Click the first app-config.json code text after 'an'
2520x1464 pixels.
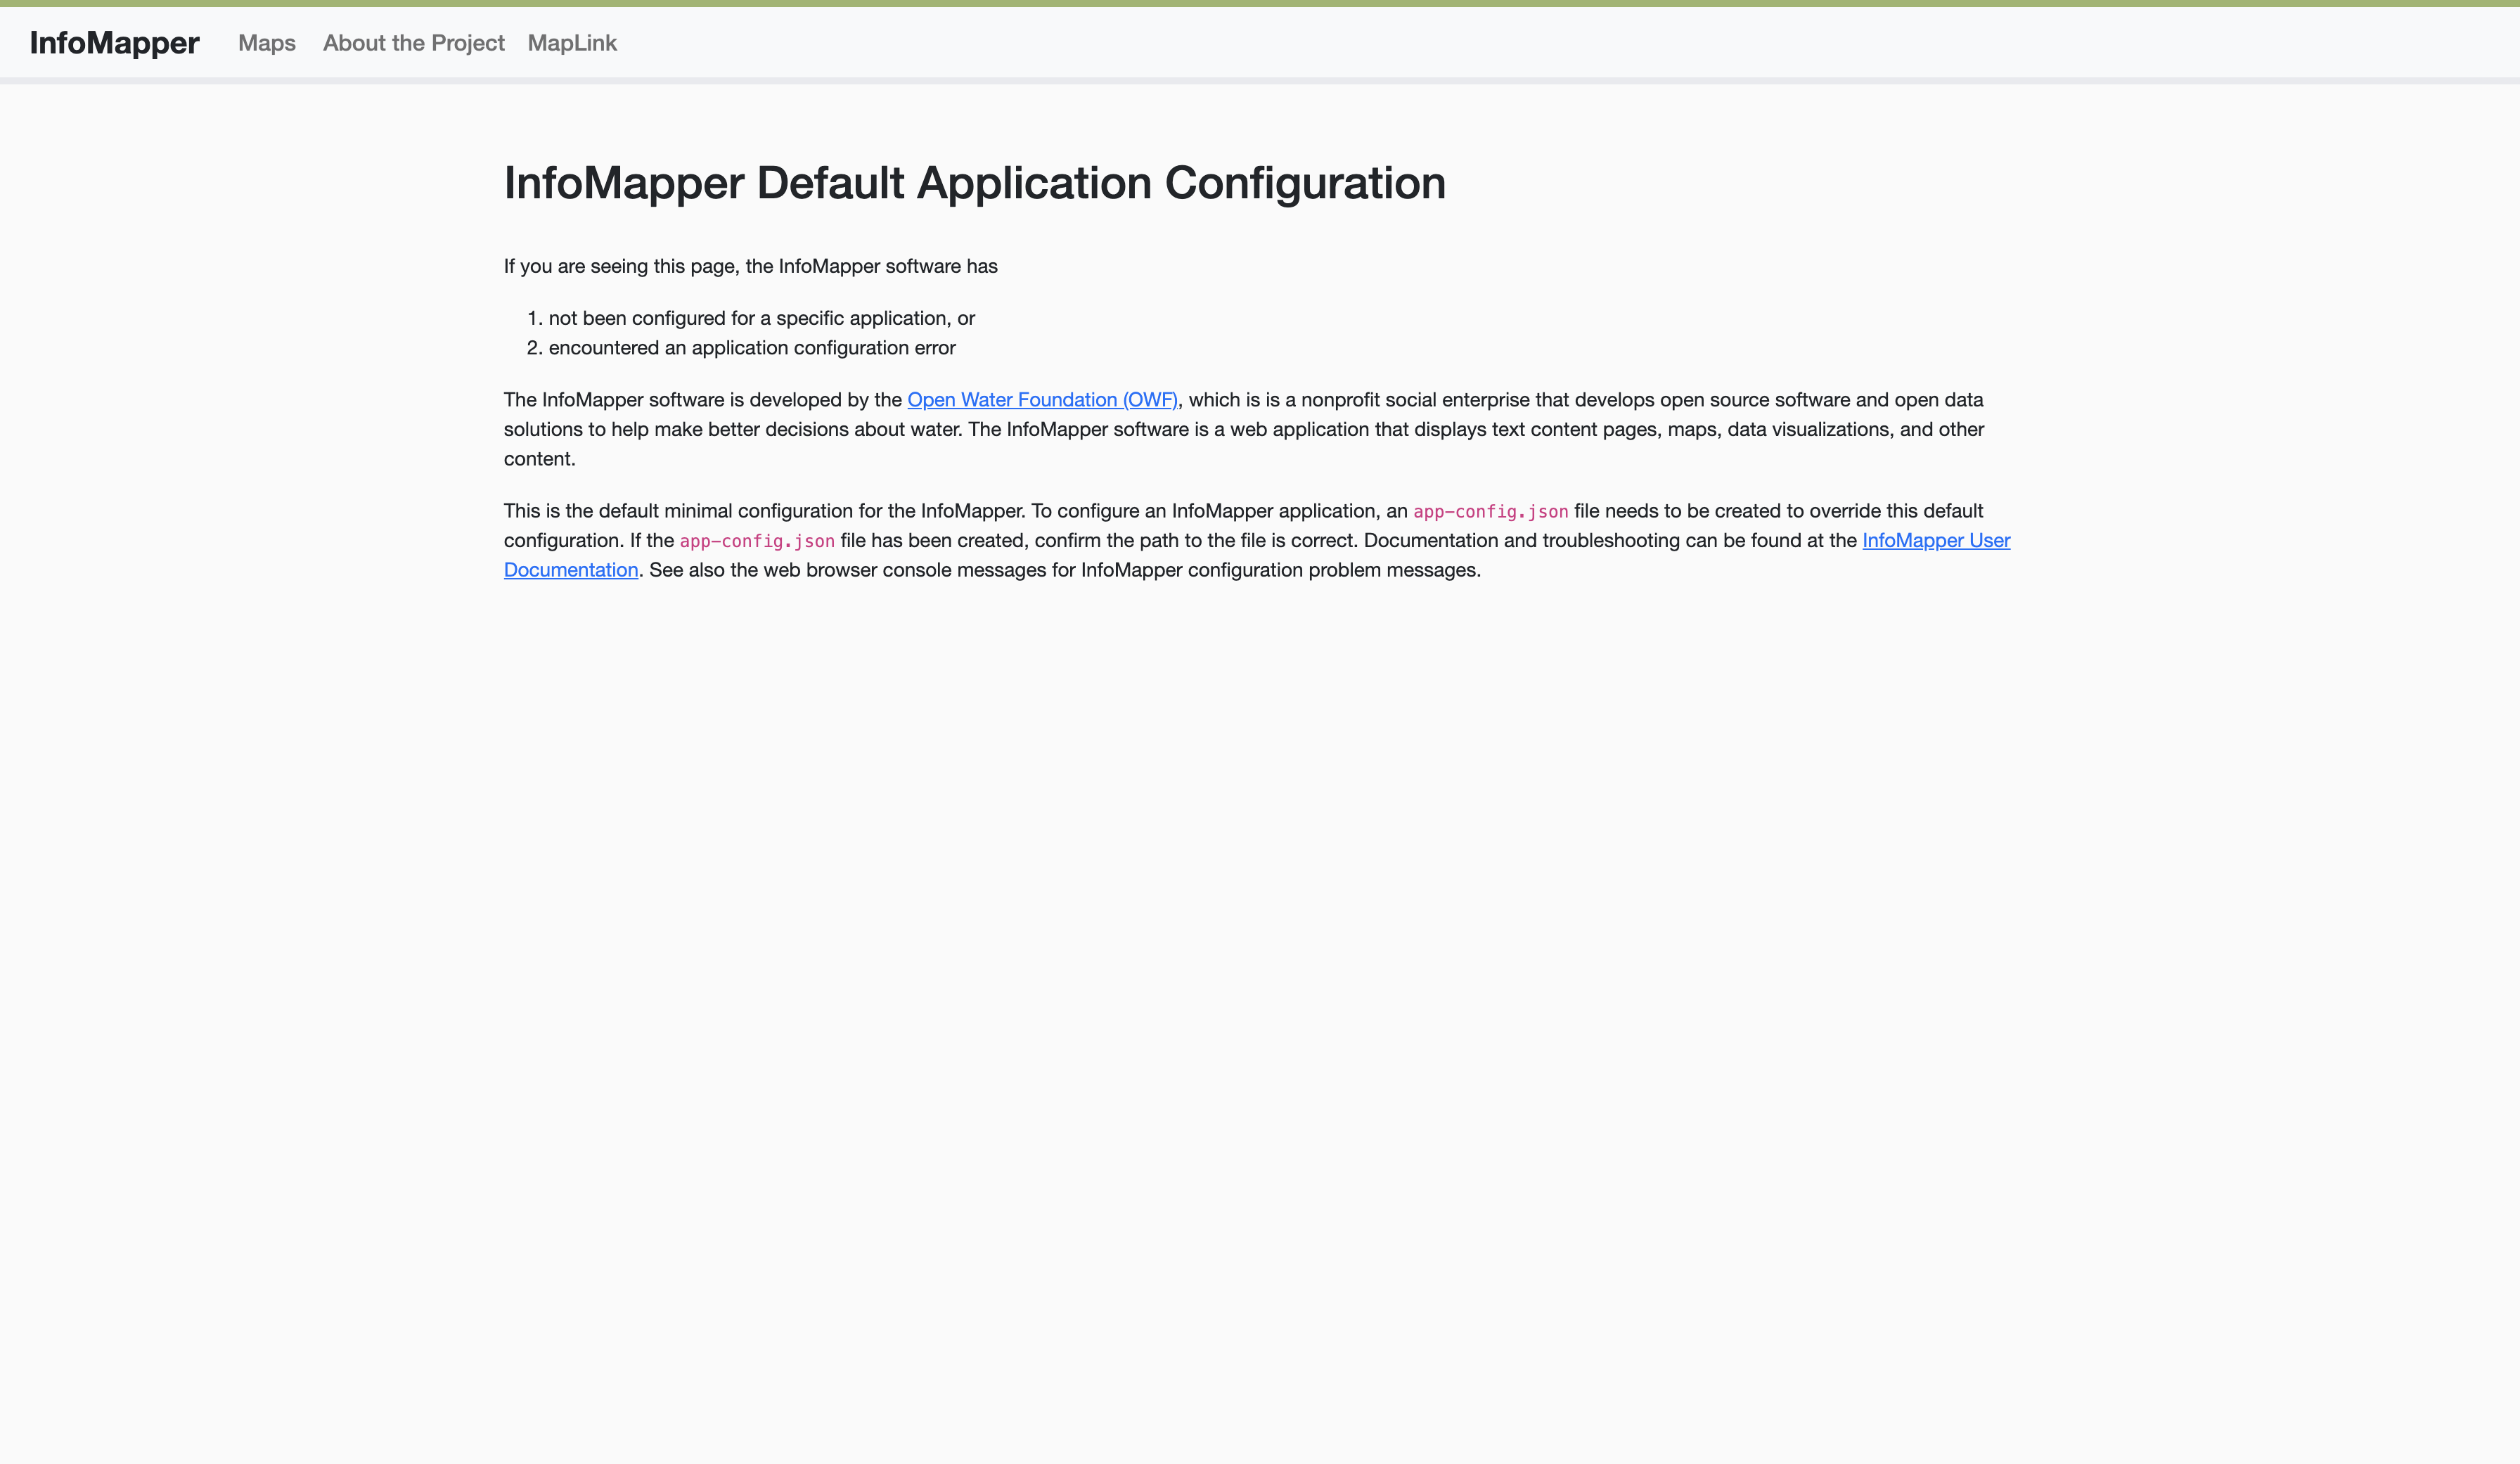pyautogui.click(x=1490, y=512)
